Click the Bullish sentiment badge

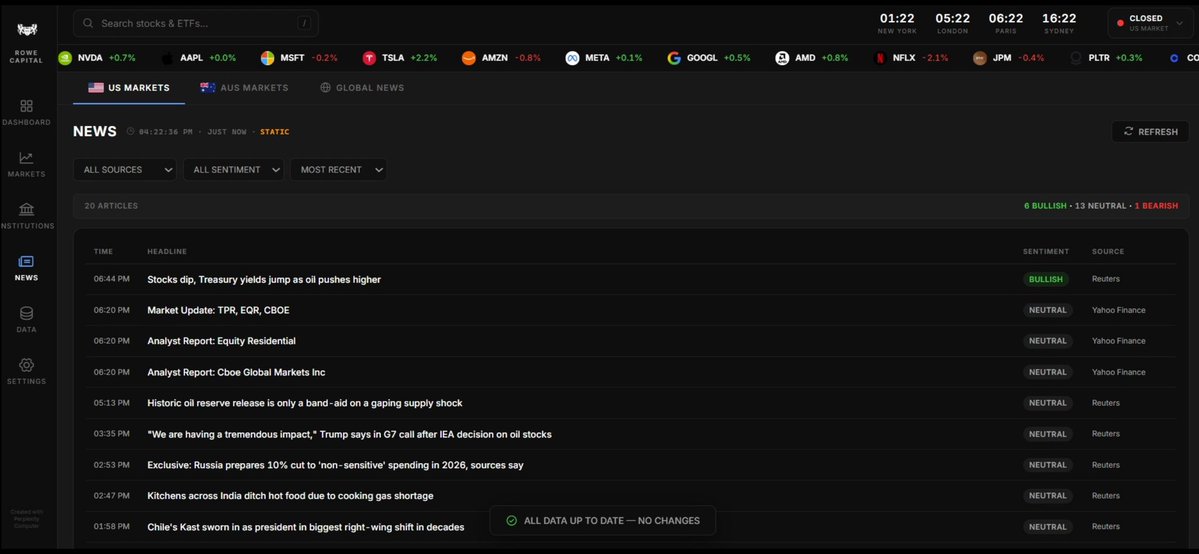coord(1045,279)
